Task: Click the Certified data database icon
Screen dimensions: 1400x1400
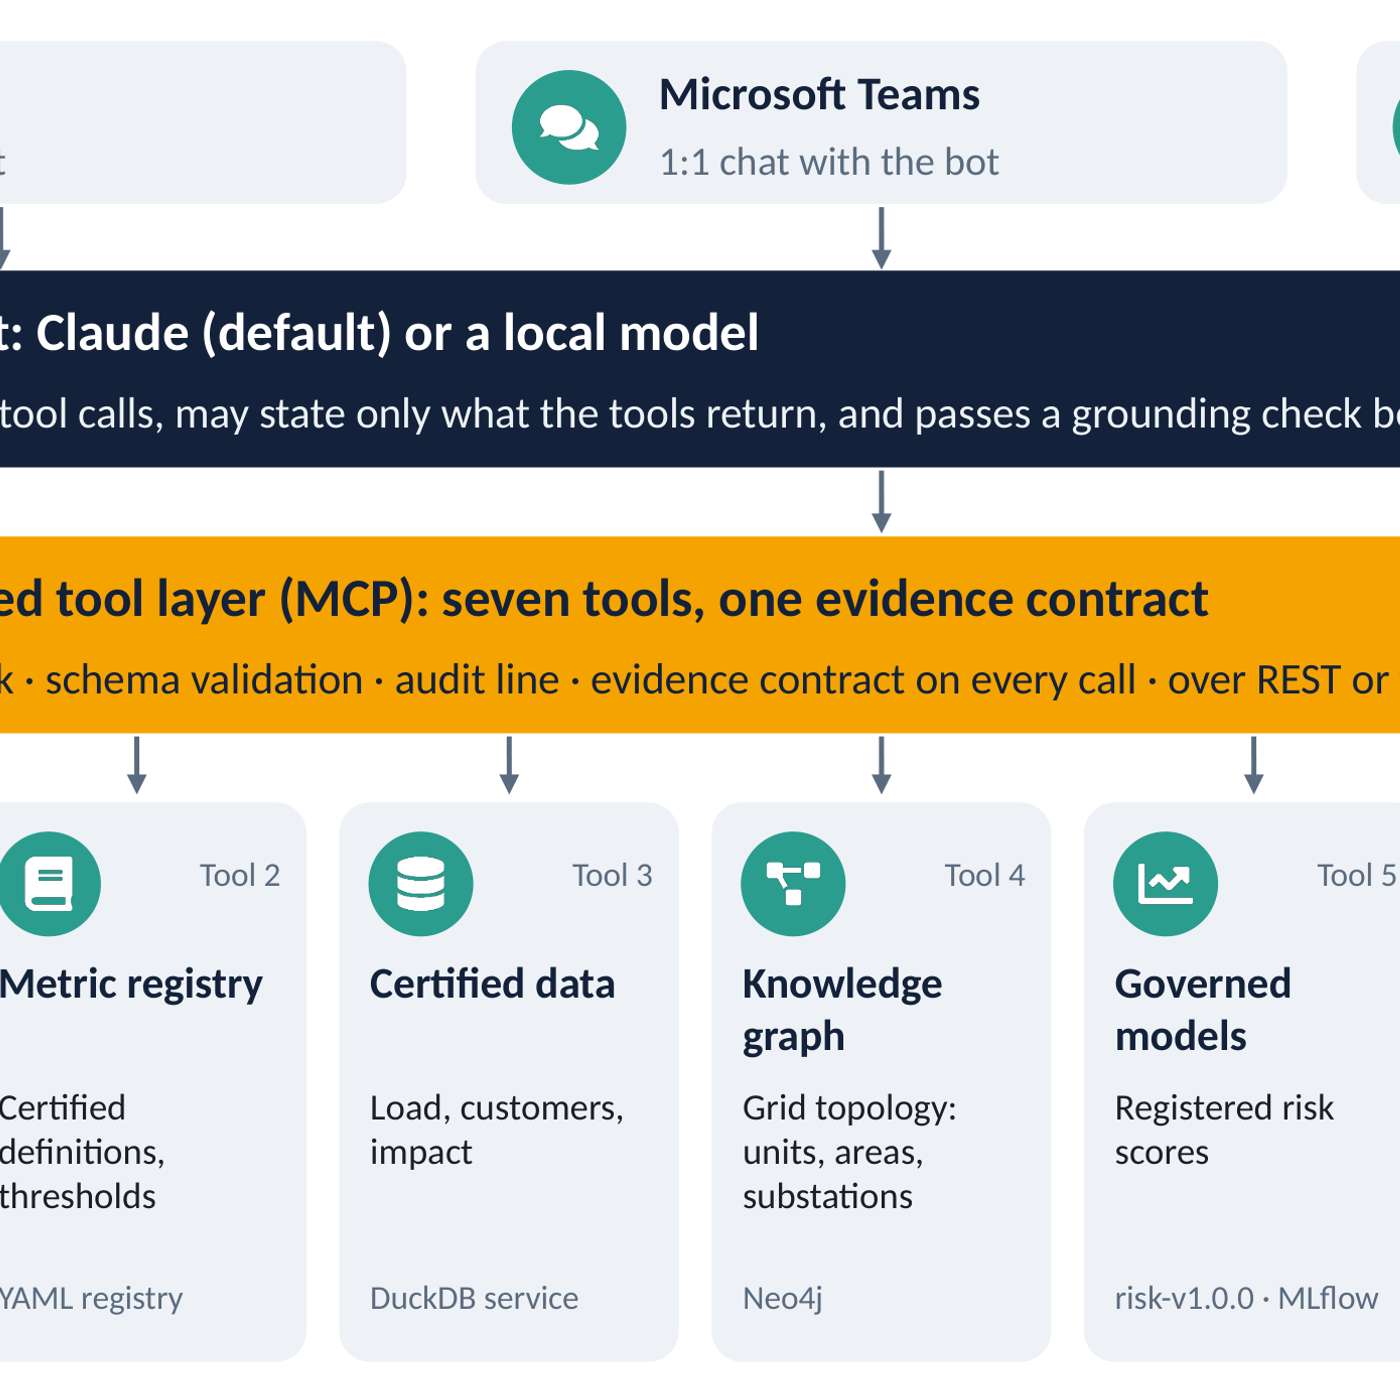Action: coord(421,884)
